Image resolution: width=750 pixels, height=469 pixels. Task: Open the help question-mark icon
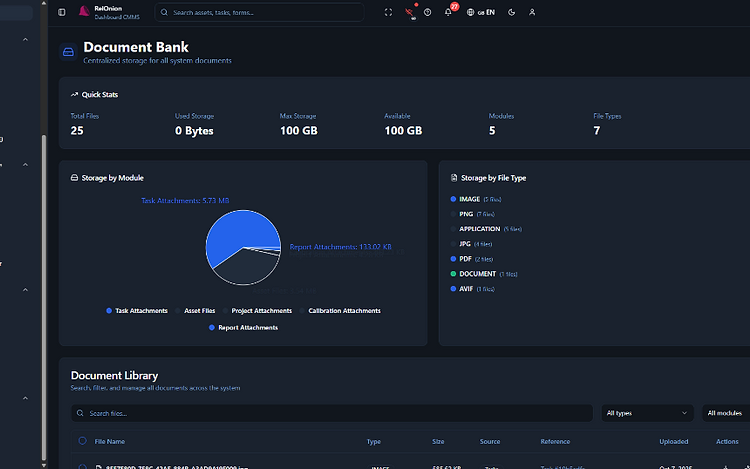(x=428, y=12)
